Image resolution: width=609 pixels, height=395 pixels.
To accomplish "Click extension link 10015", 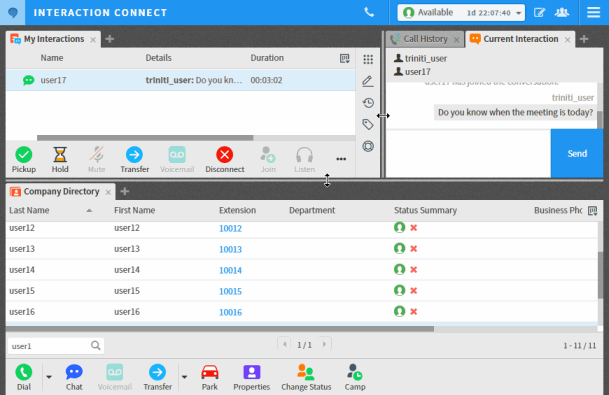I will pyautogui.click(x=230, y=291).
